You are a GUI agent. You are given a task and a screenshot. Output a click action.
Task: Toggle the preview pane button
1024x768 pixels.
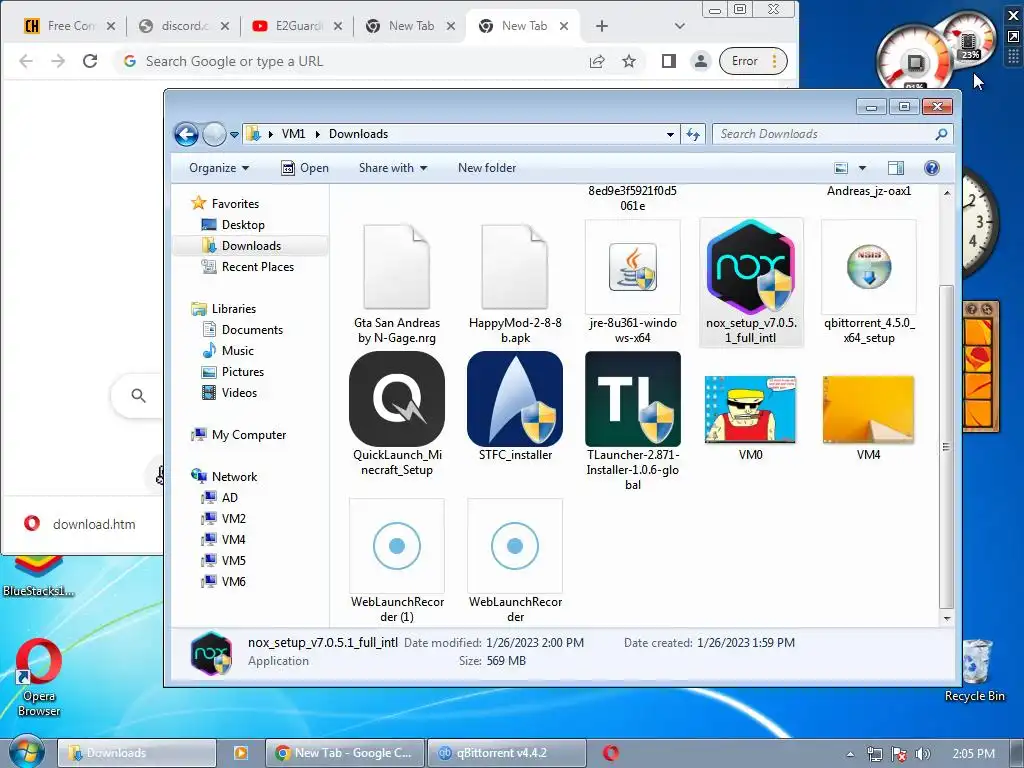[x=896, y=168]
